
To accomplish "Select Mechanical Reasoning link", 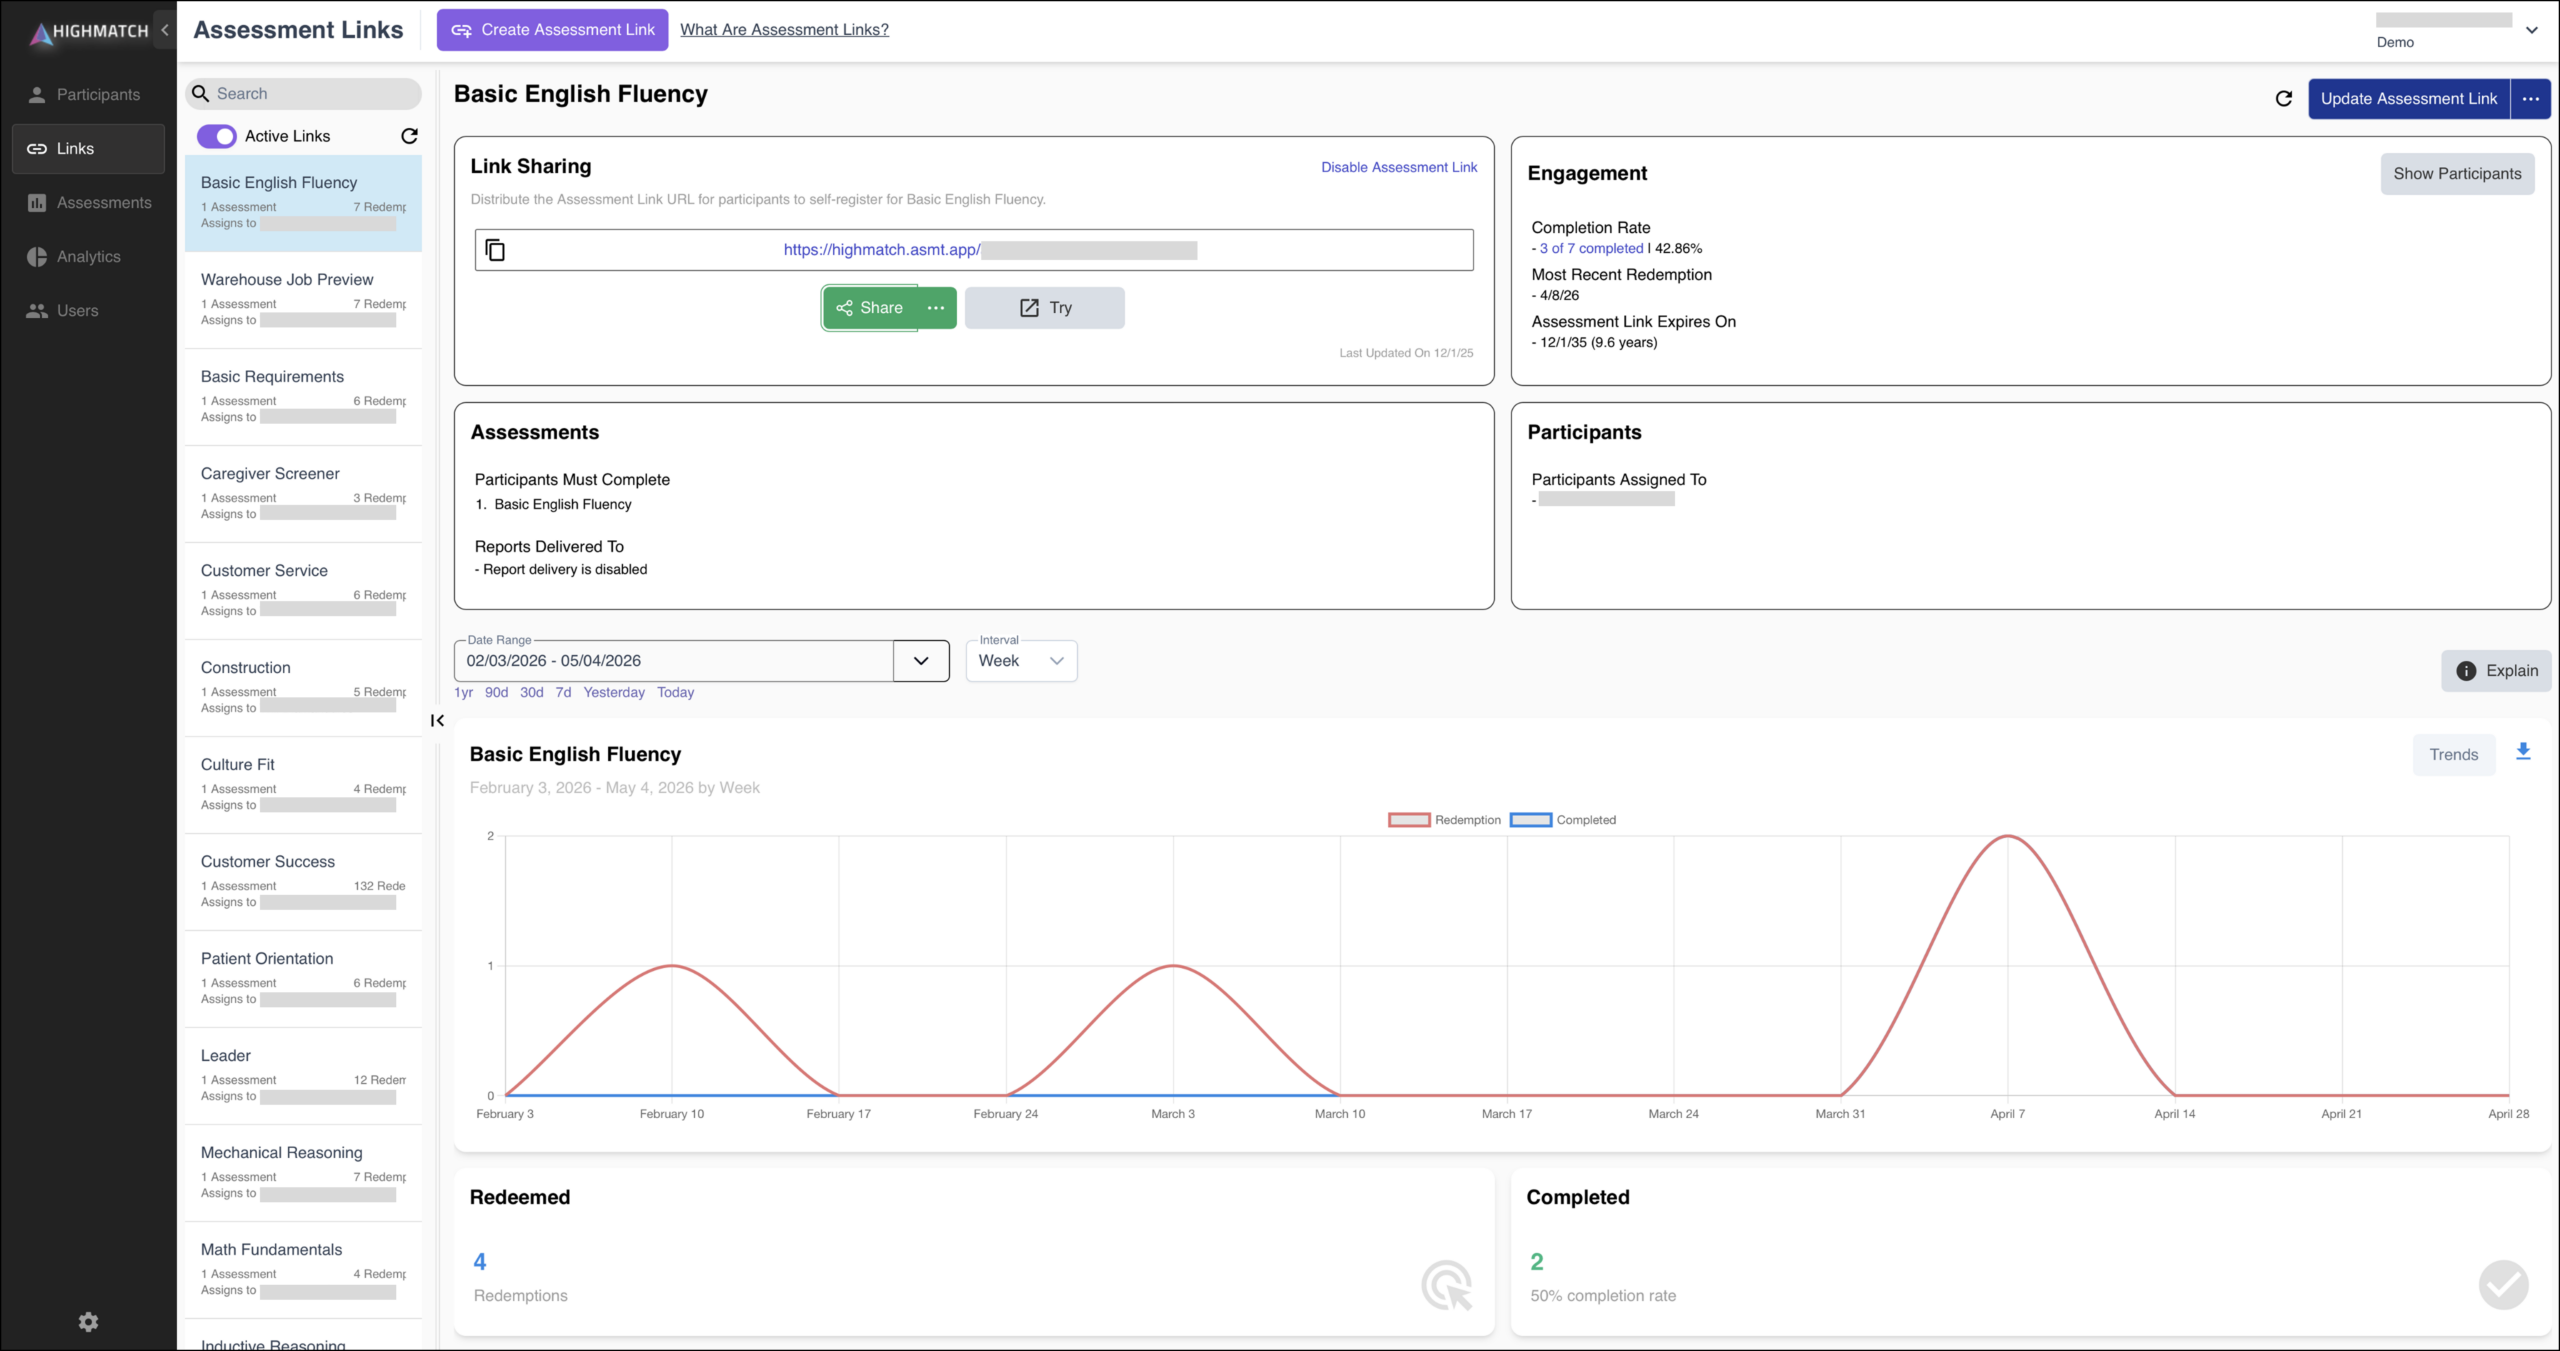I will pos(303,1173).
